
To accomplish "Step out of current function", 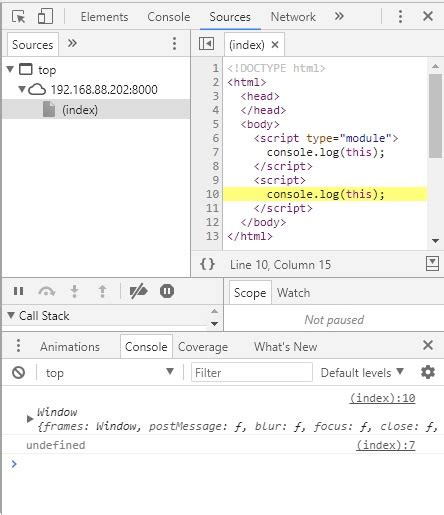I will [102, 291].
